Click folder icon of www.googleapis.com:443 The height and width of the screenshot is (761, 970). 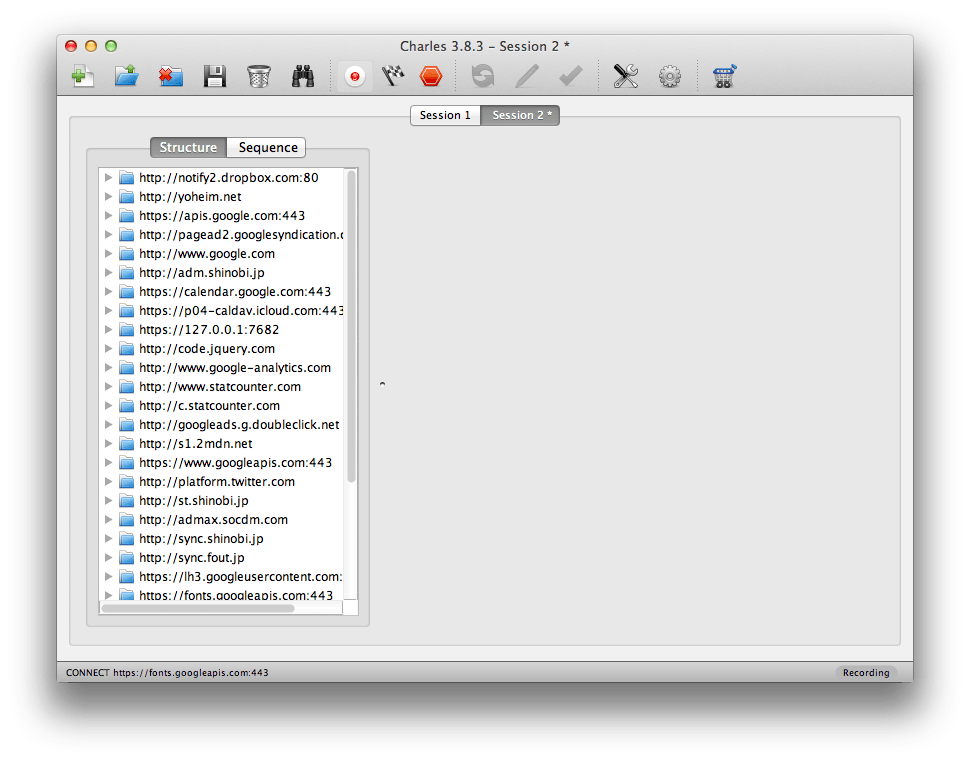click(x=127, y=463)
